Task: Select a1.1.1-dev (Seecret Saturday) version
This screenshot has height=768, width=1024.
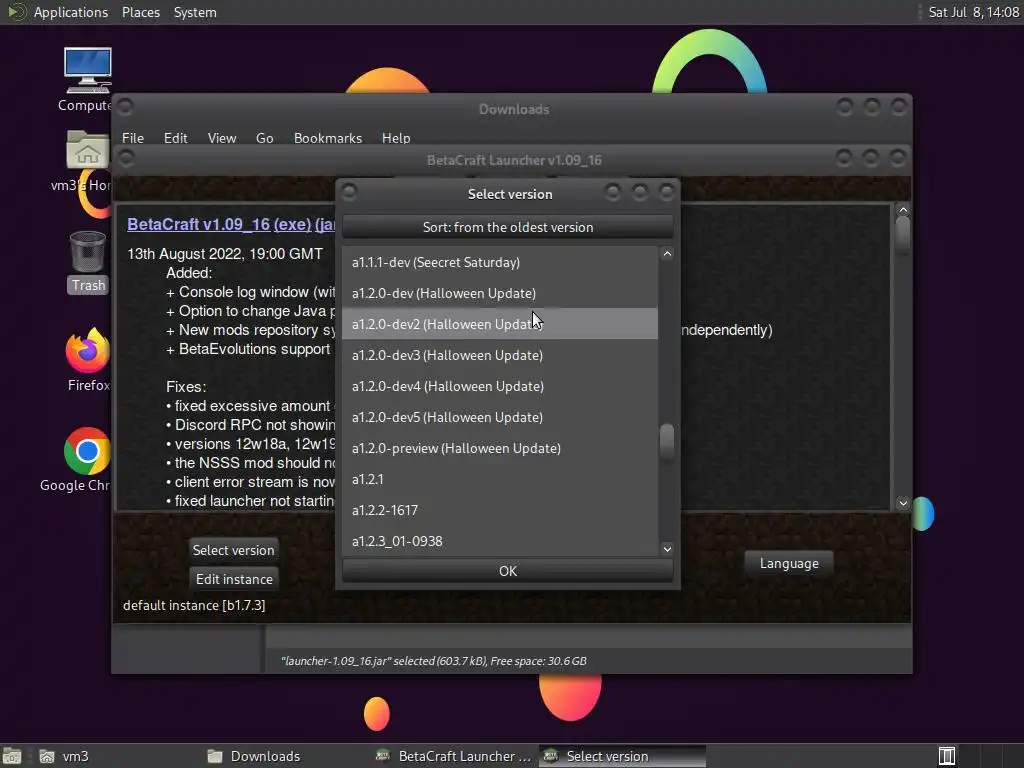Action: click(500, 262)
